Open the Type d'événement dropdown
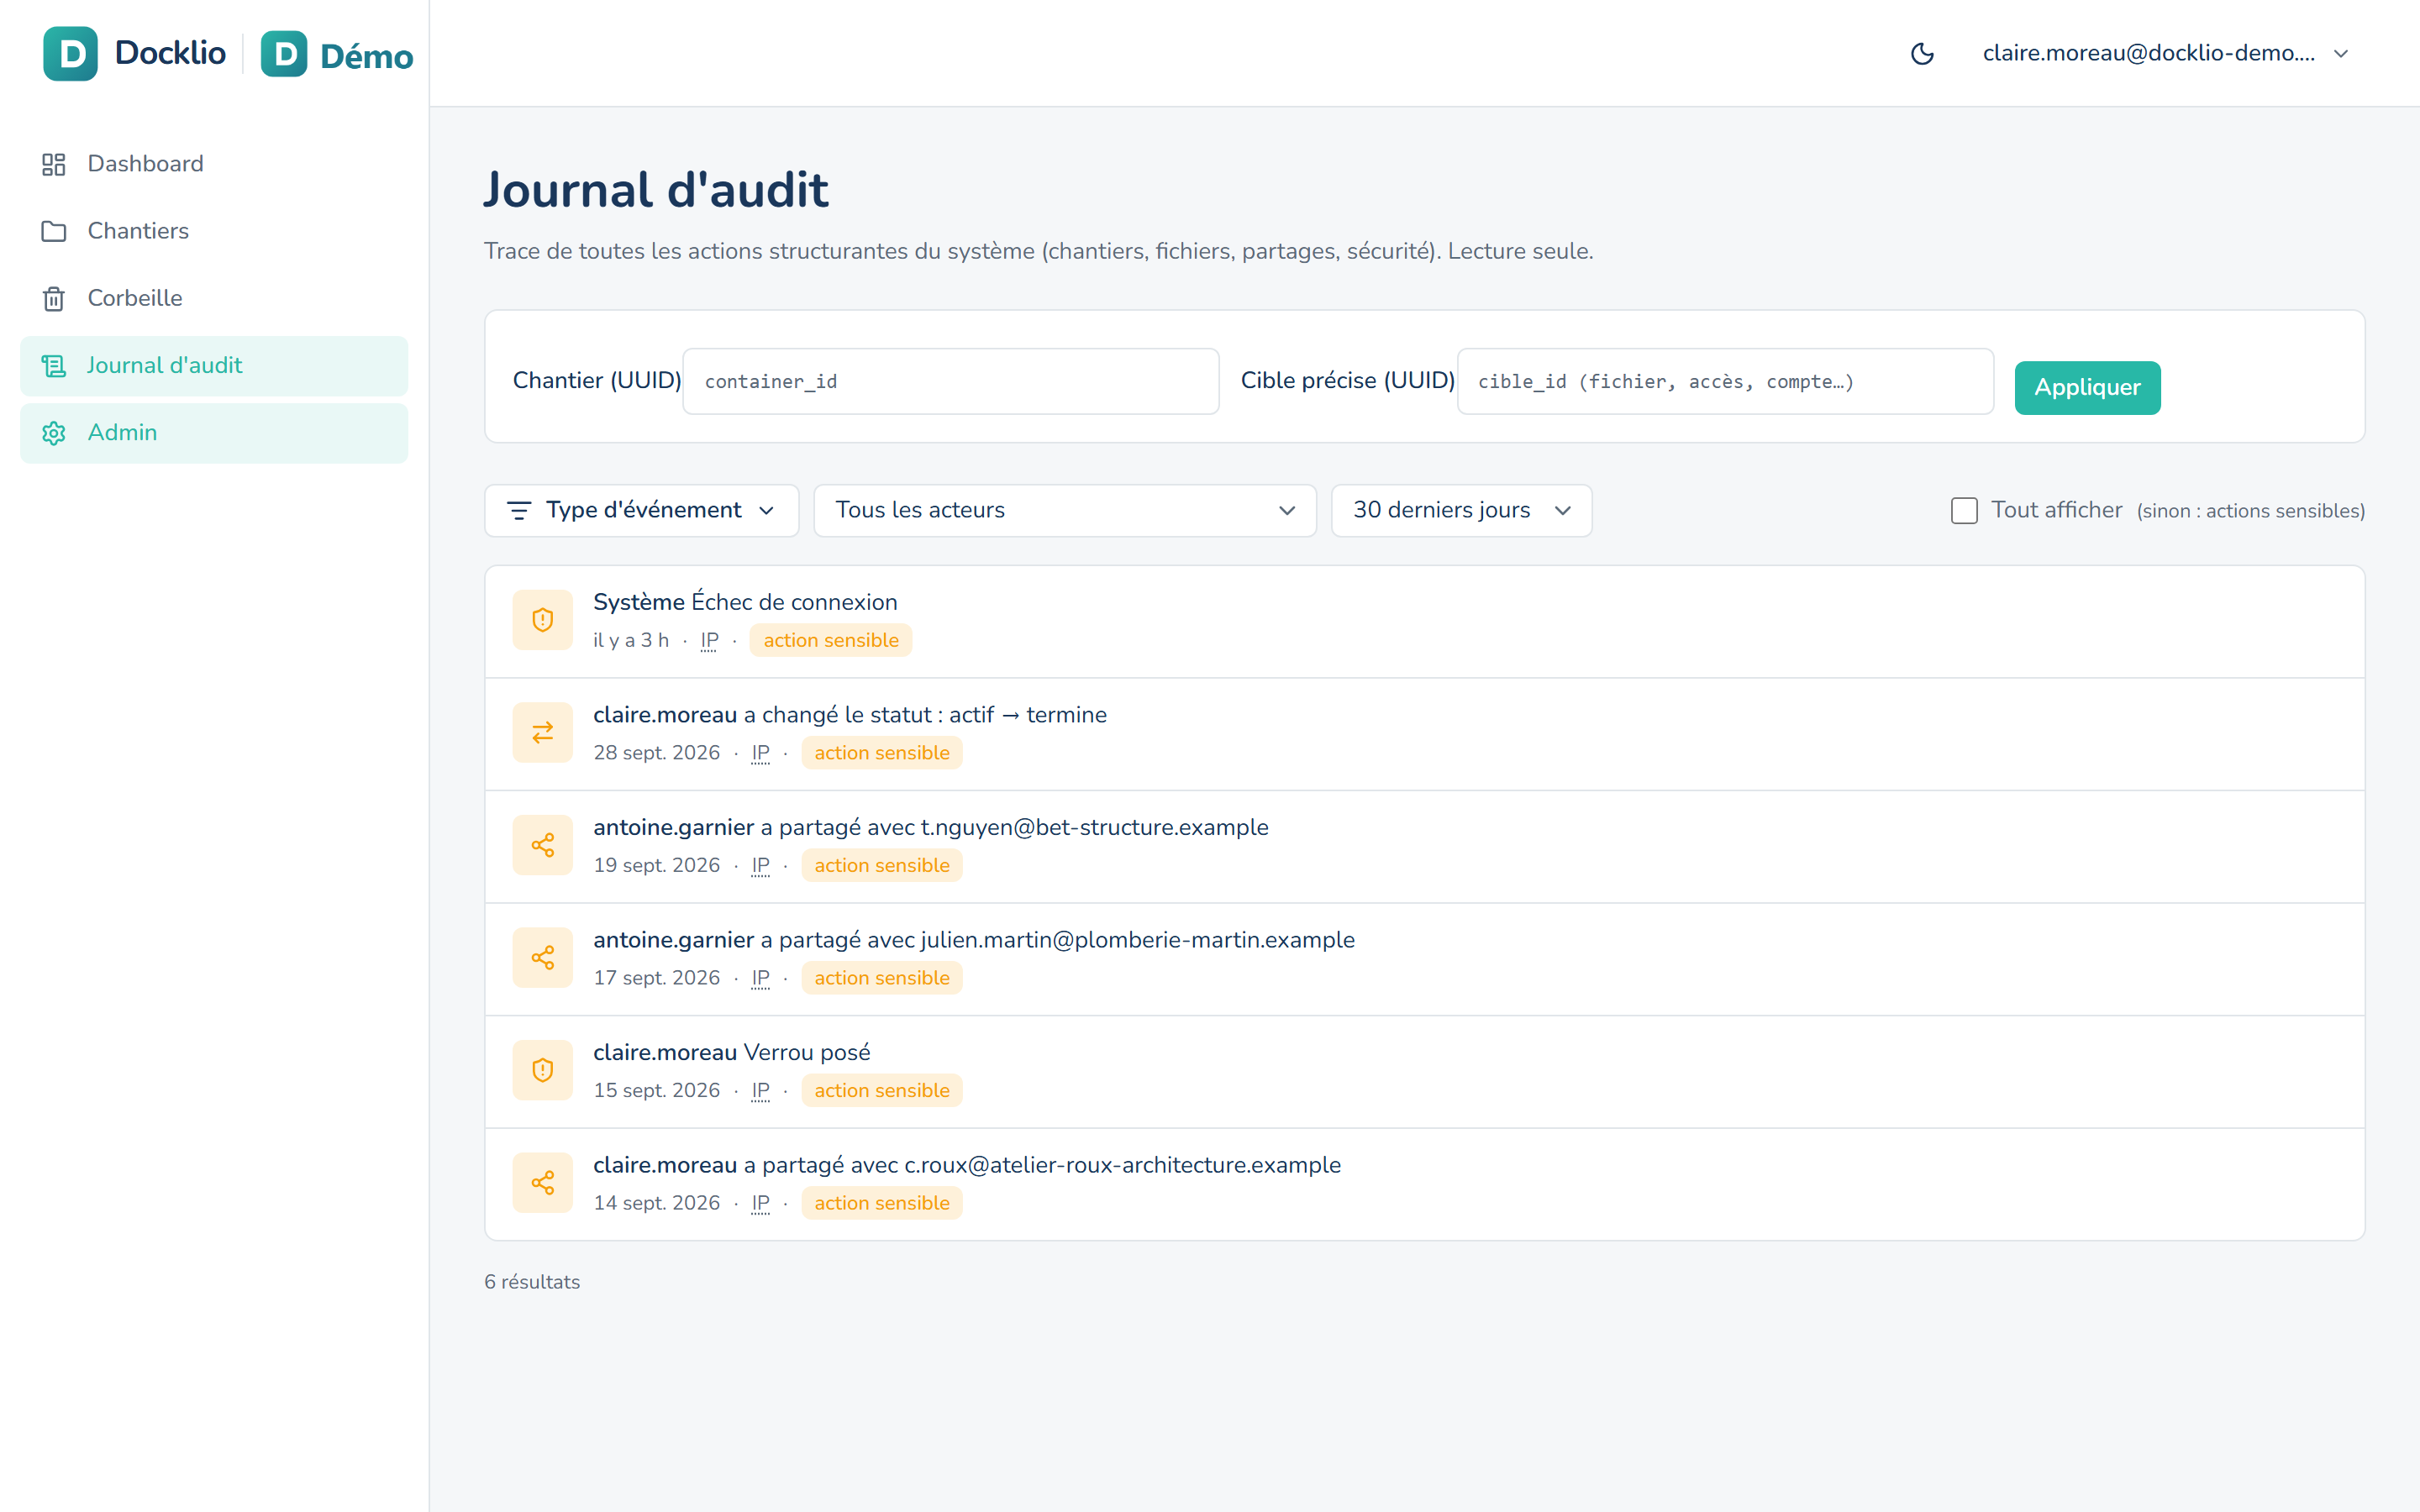Viewport: 2420px width, 1512px height. (x=642, y=511)
